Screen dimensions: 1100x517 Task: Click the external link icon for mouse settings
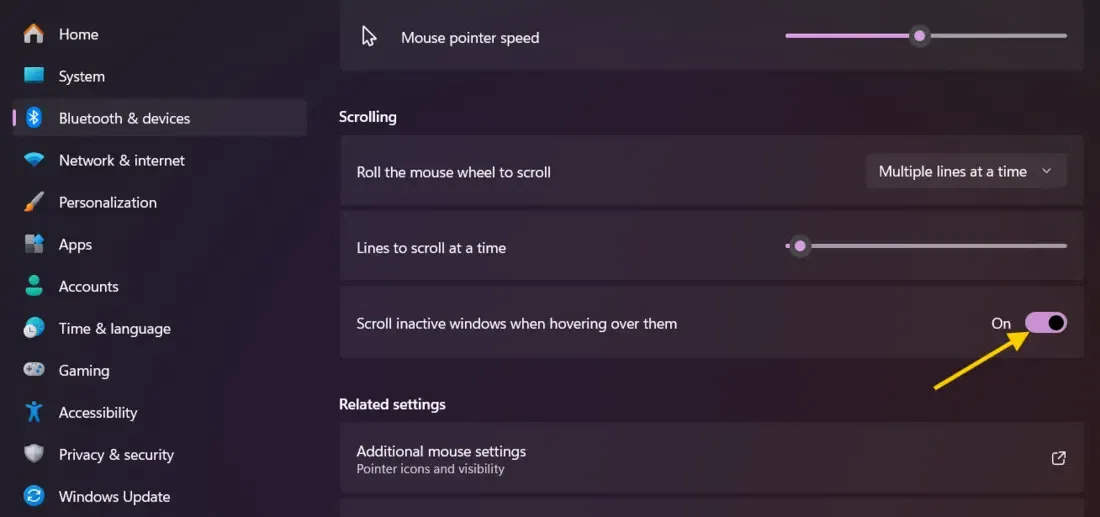click(1059, 458)
